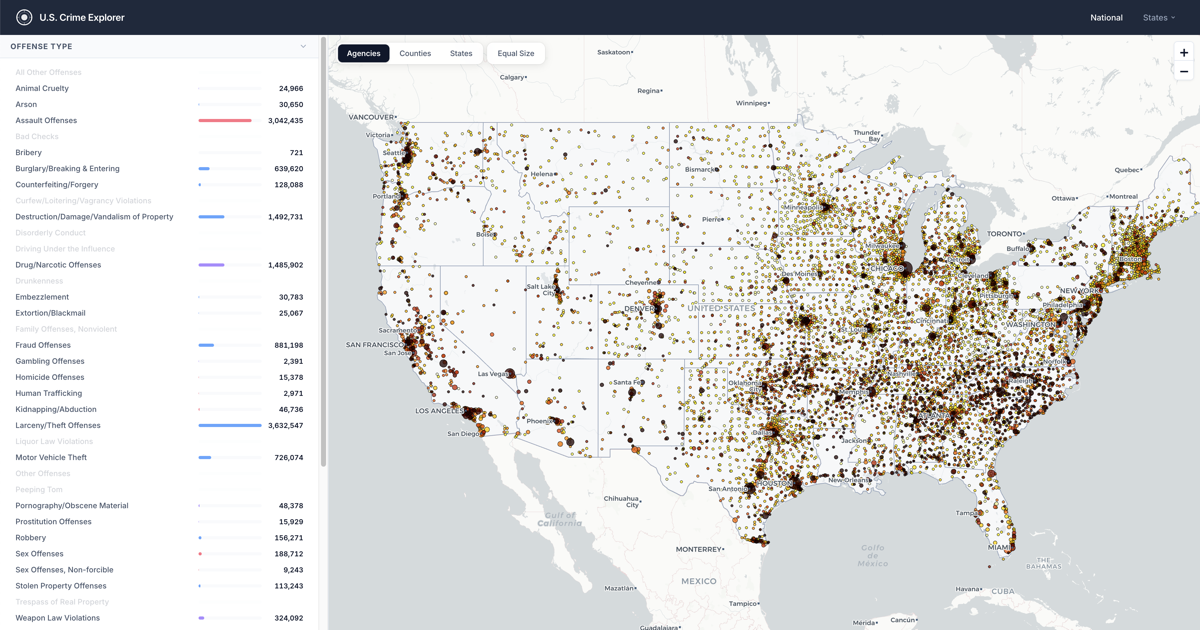Switch map to Counties view

pos(415,53)
